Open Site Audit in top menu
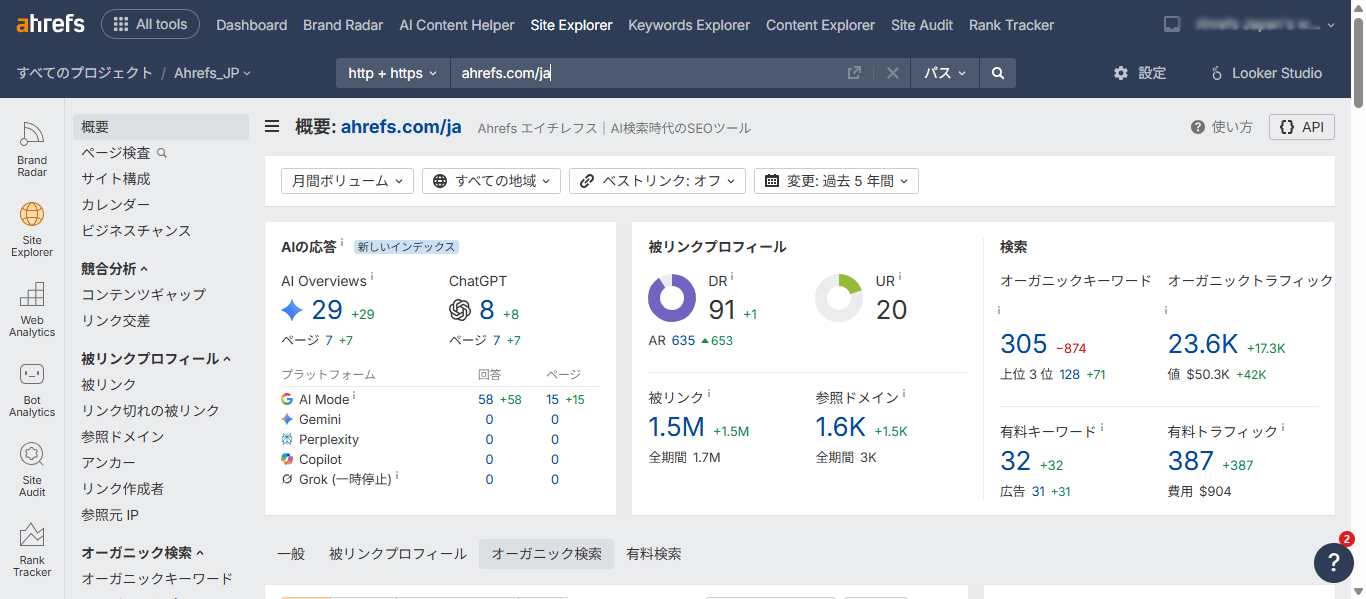 click(x=922, y=25)
